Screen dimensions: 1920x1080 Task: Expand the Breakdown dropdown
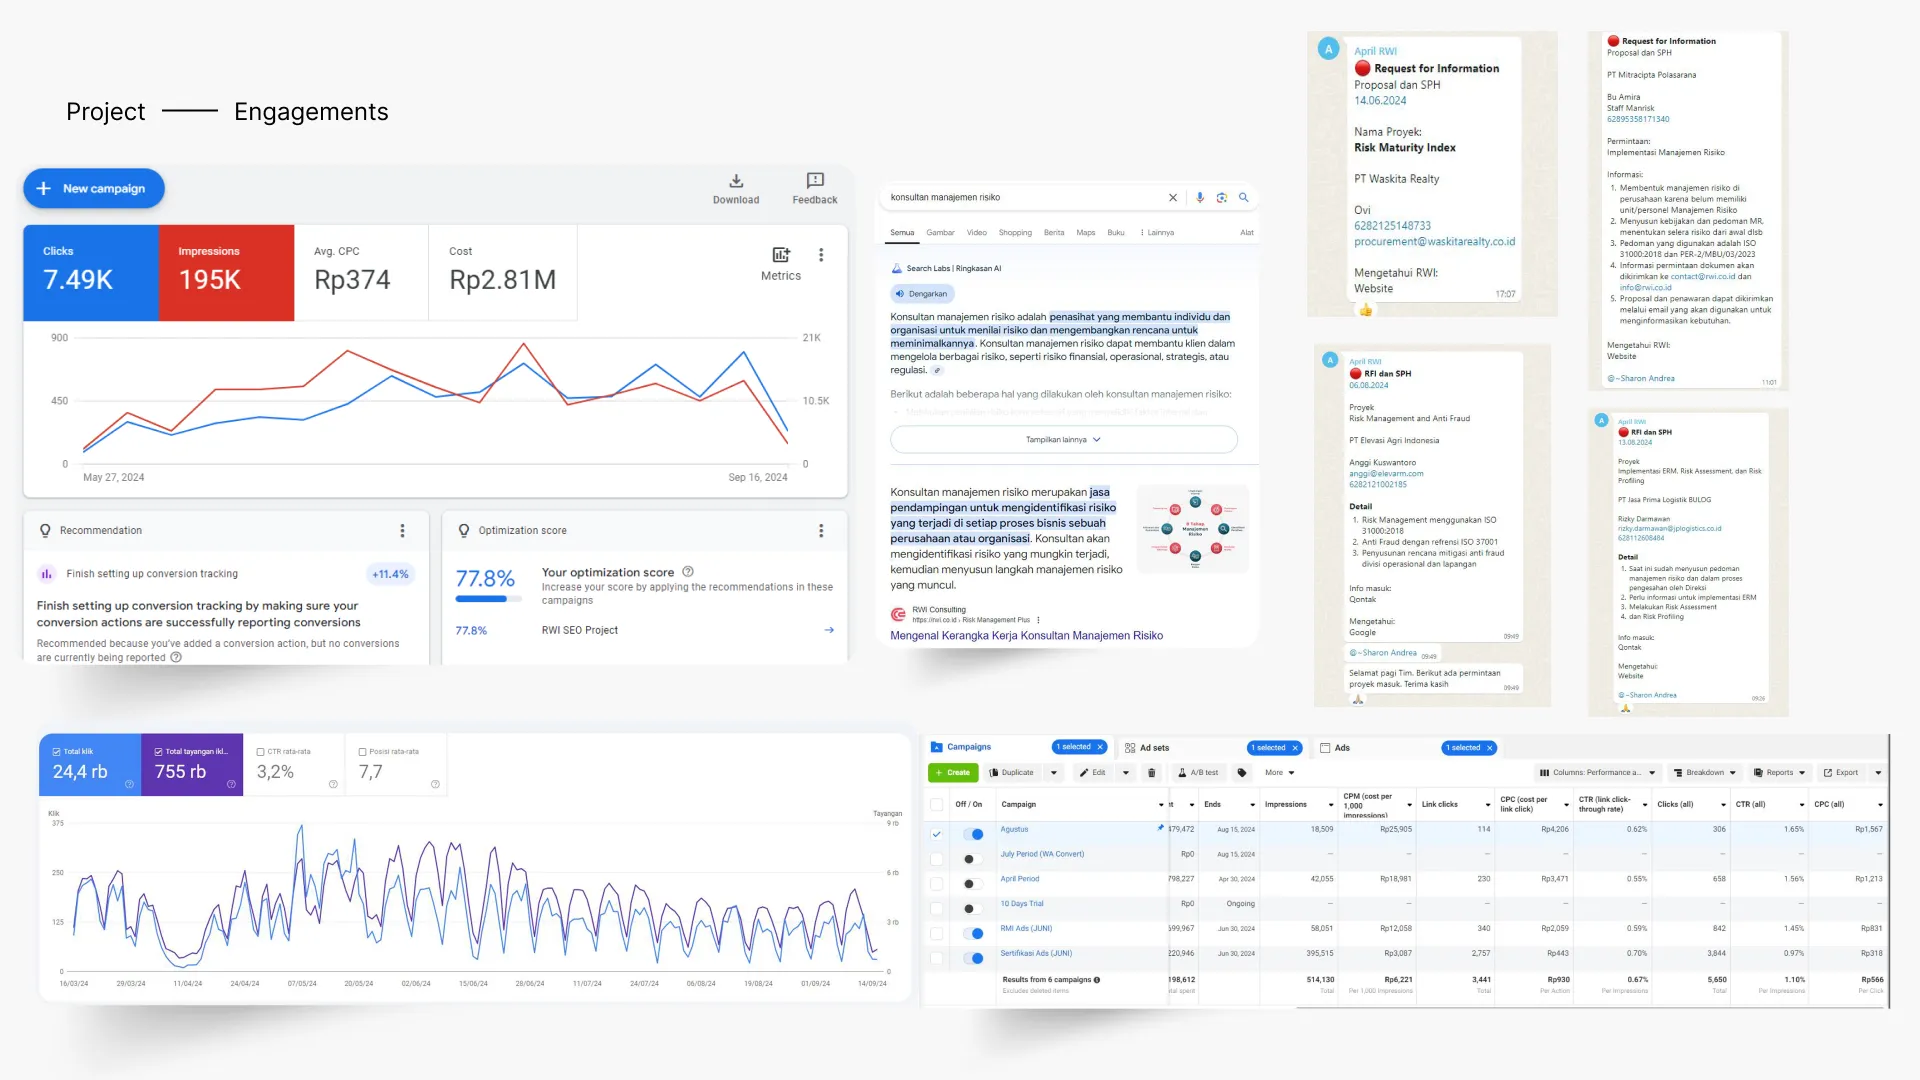[1707, 773]
